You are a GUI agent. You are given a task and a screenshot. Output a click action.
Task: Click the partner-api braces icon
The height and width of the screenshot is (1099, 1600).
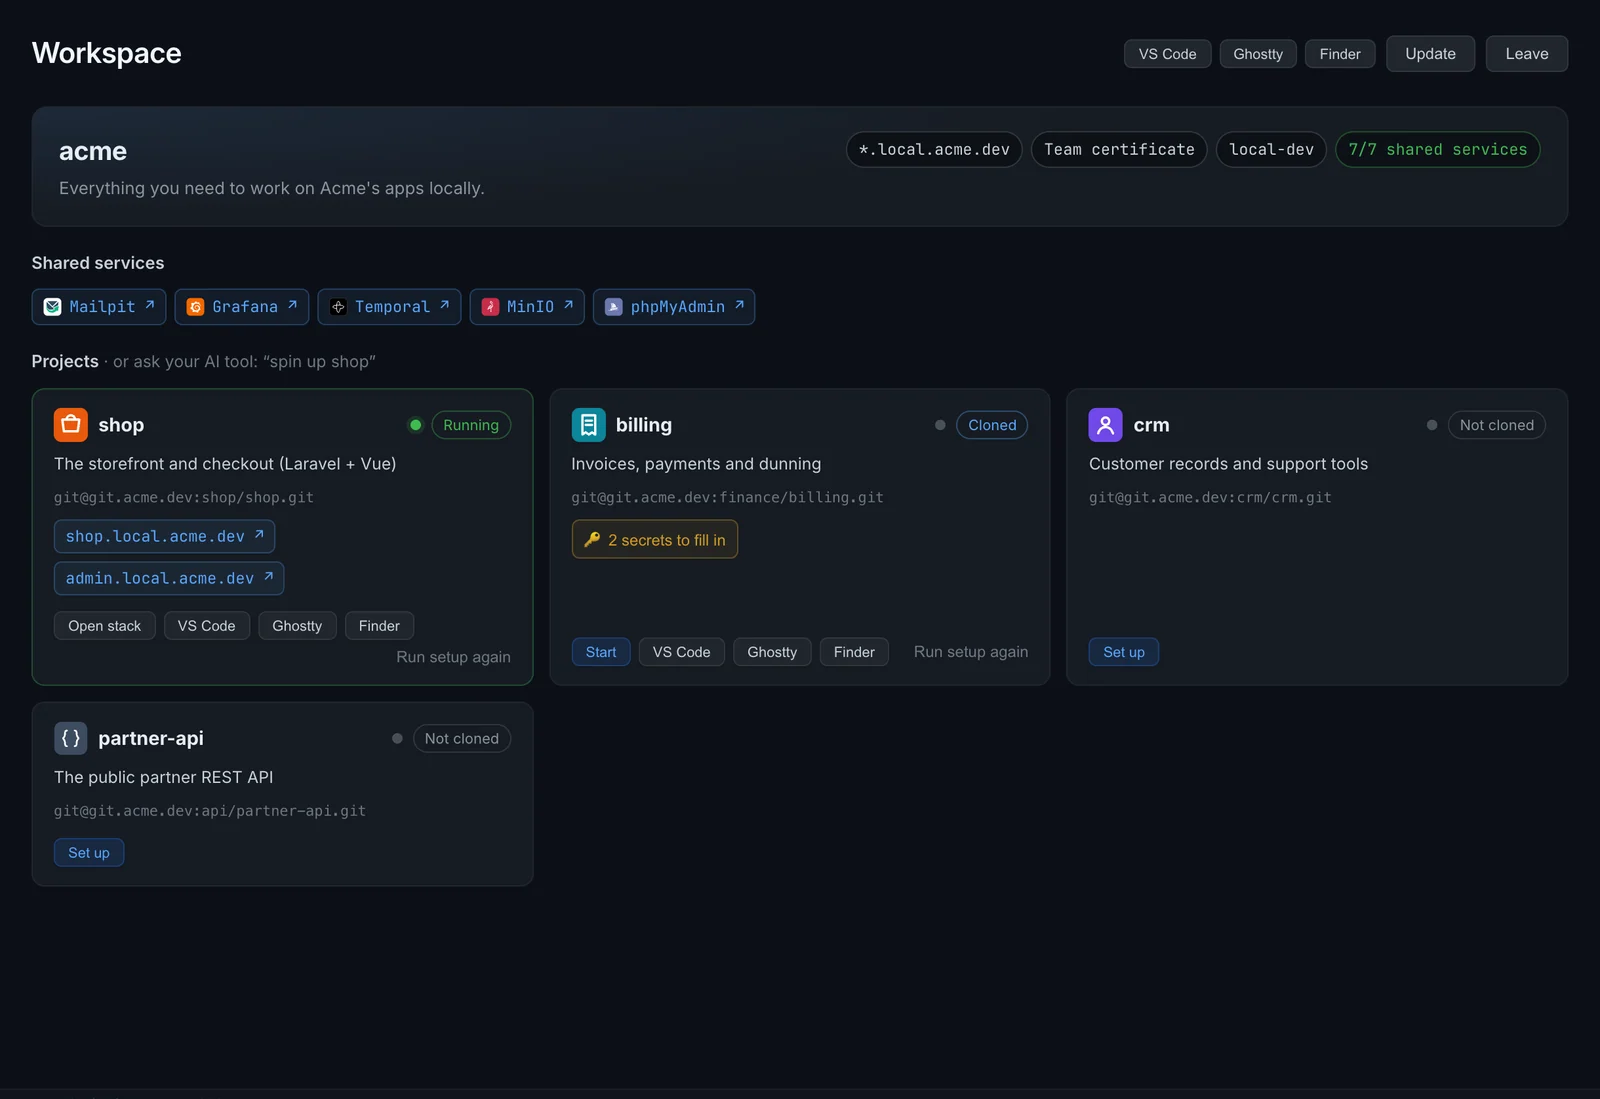click(x=71, y=738)
